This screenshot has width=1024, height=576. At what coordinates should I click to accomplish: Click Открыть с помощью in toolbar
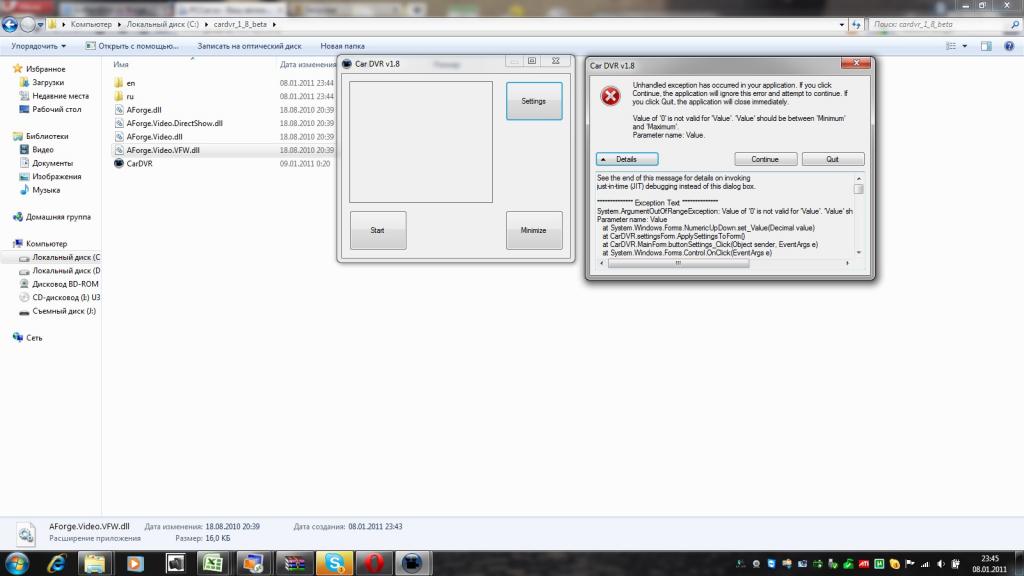click(x=132, y=46)
